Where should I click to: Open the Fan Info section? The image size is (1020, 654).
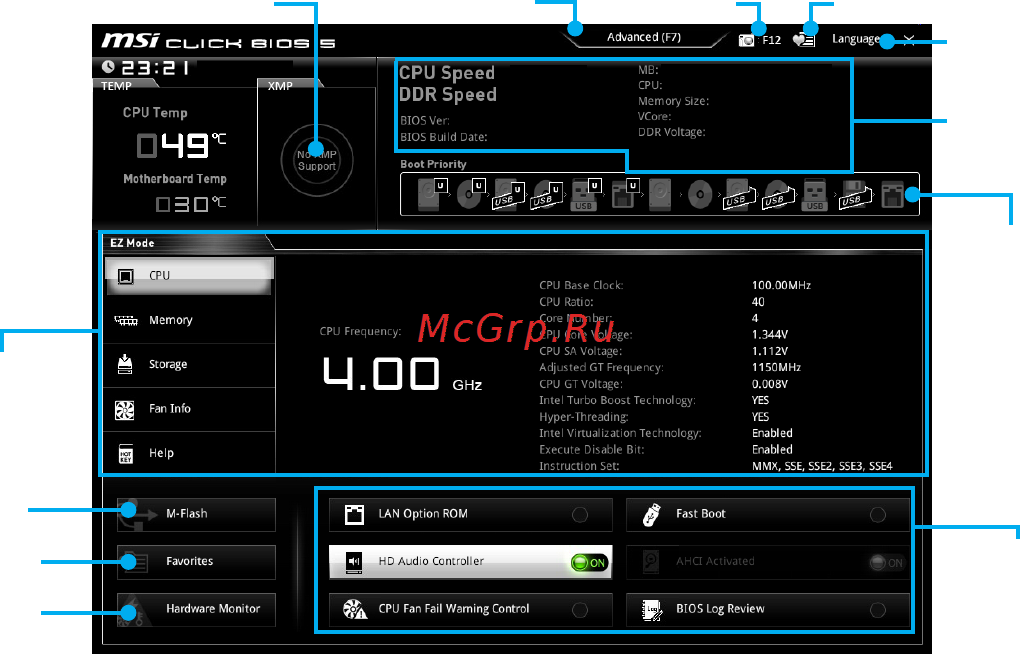tap(189, 409)
